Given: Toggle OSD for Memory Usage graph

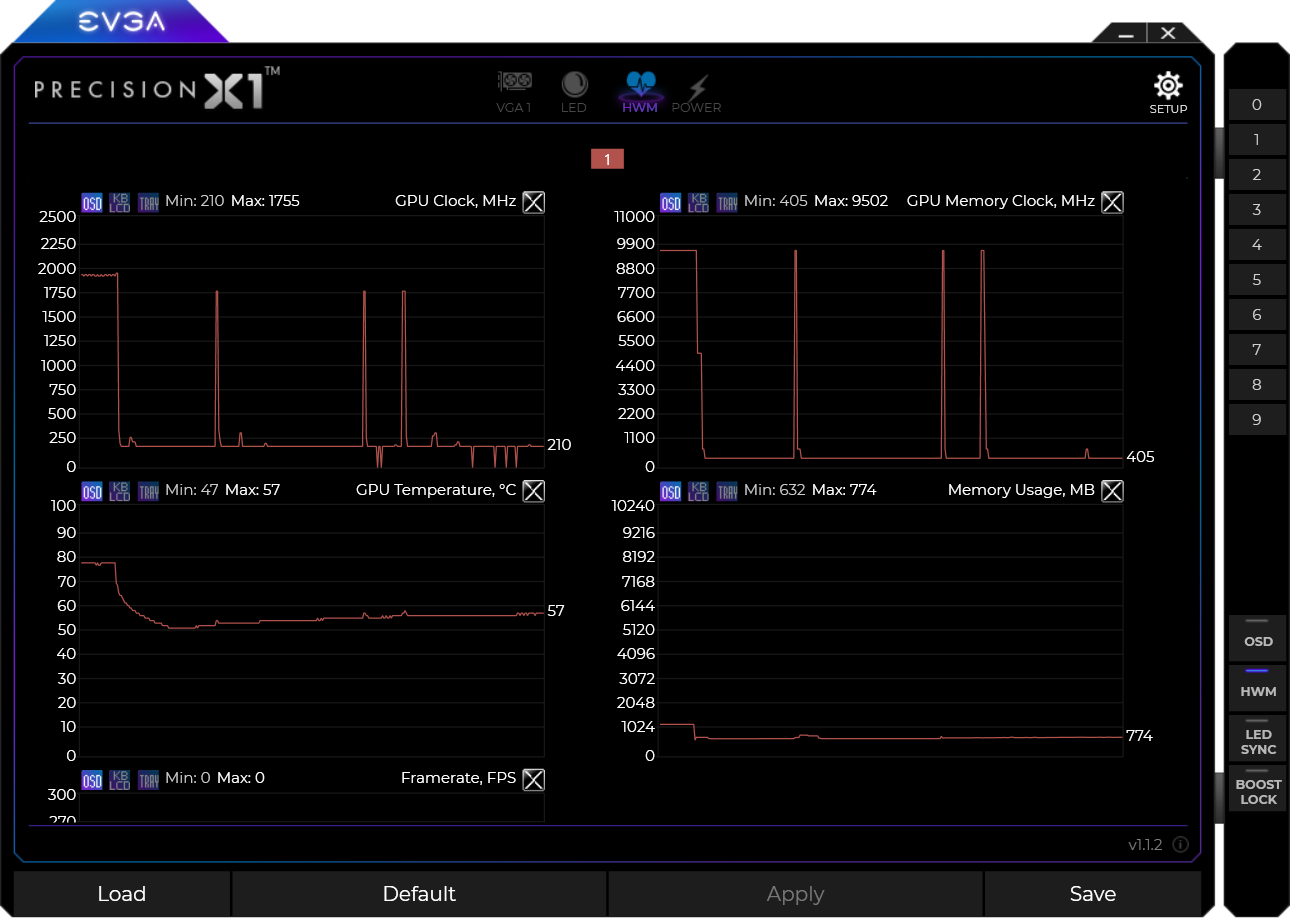Looking at the screenshot, I should coord(671,491).
